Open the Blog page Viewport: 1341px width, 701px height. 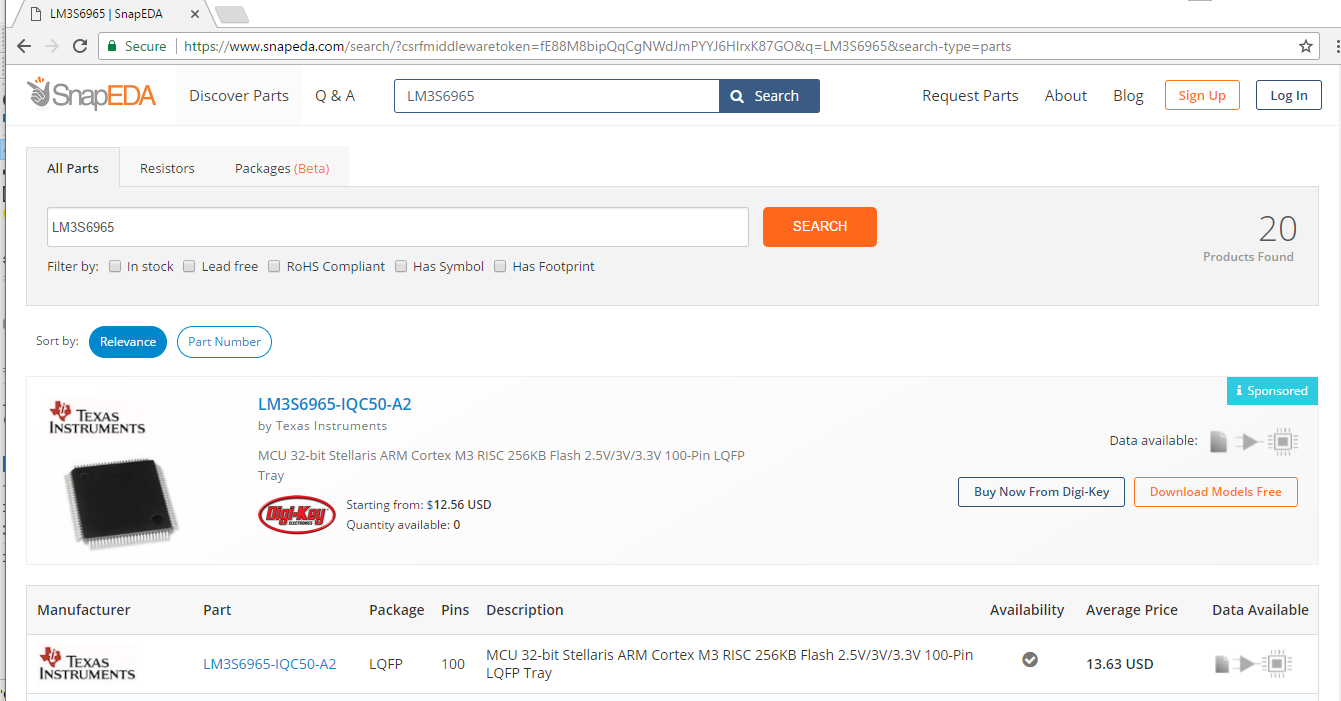tap(1128, 96)
